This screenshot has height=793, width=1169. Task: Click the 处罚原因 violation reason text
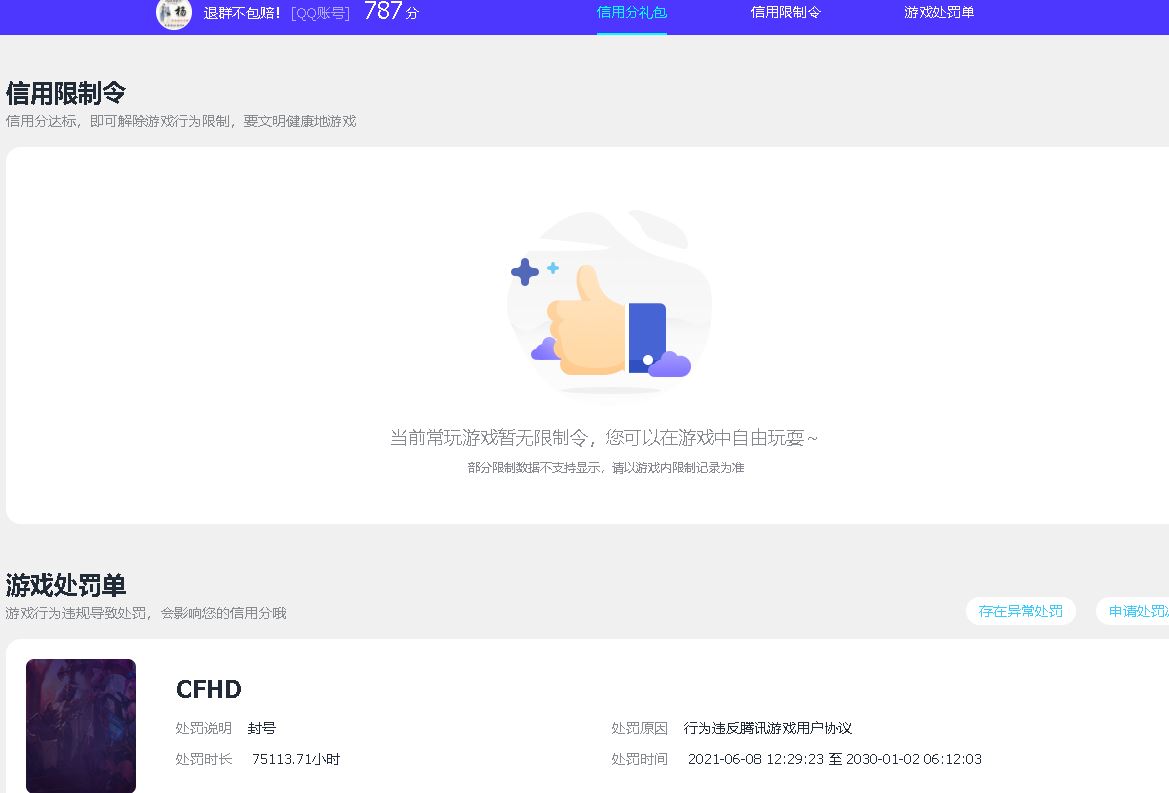770,728
